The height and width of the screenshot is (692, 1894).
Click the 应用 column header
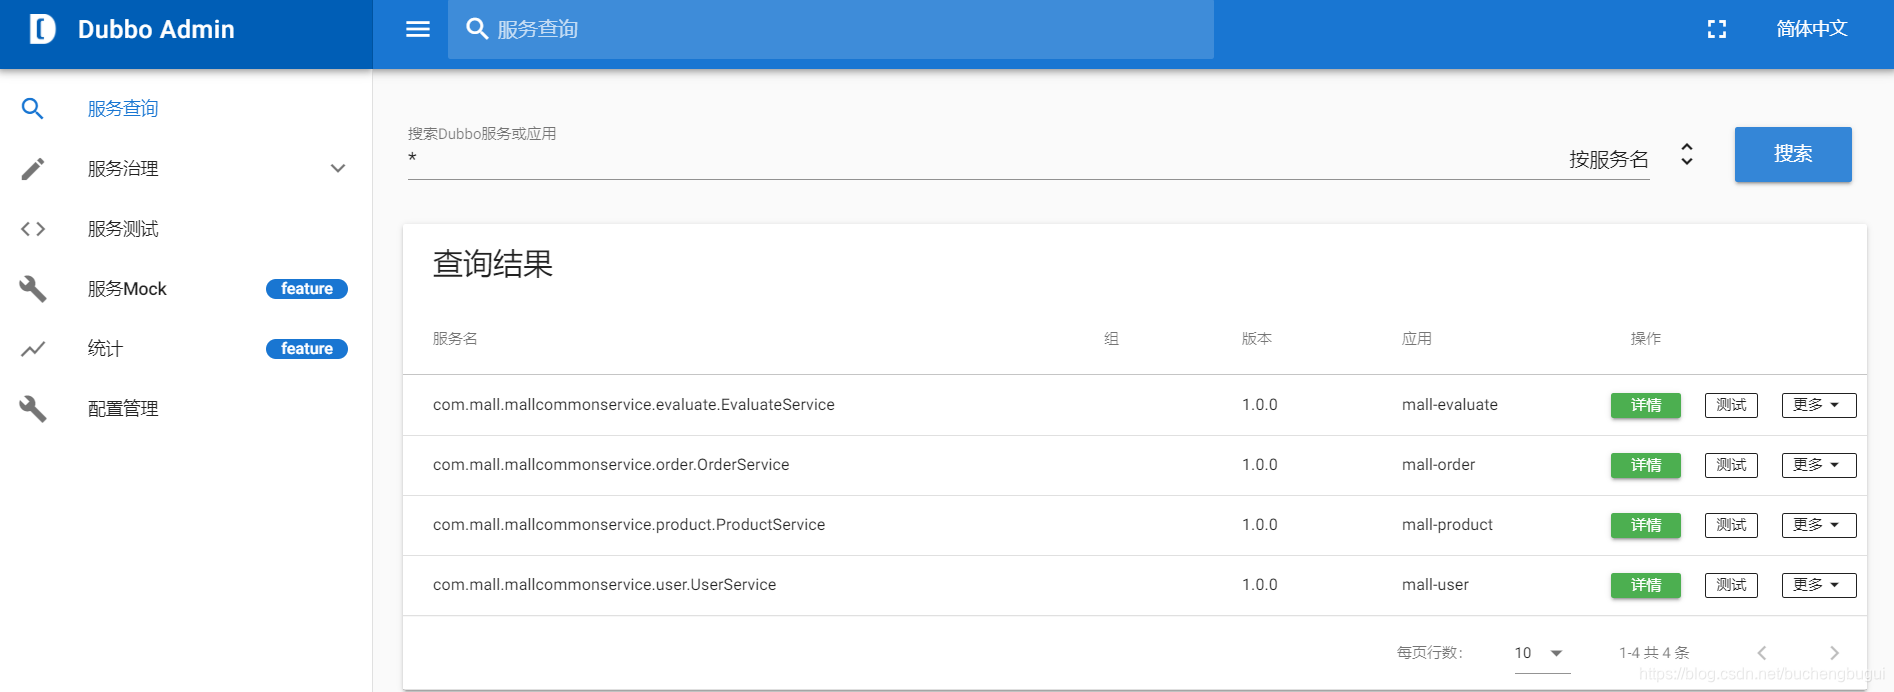(x=1417, y=339)
